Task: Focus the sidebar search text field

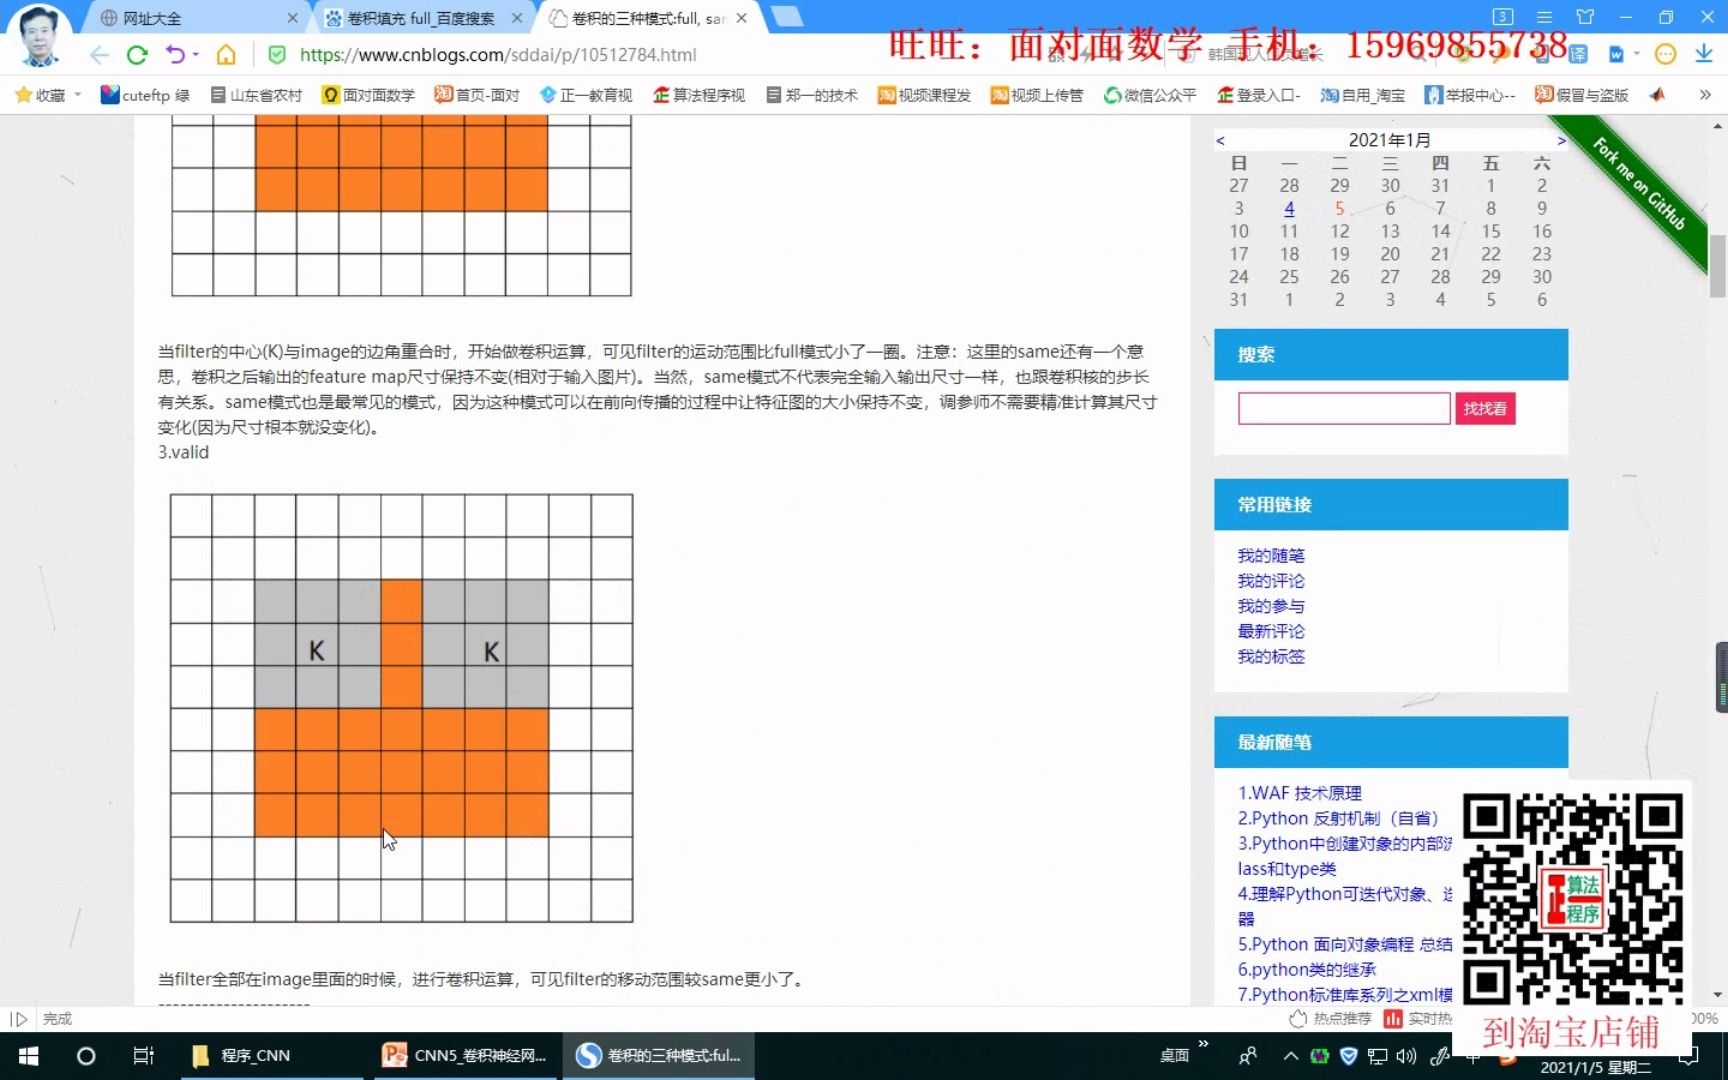Action: (1344, 408)
